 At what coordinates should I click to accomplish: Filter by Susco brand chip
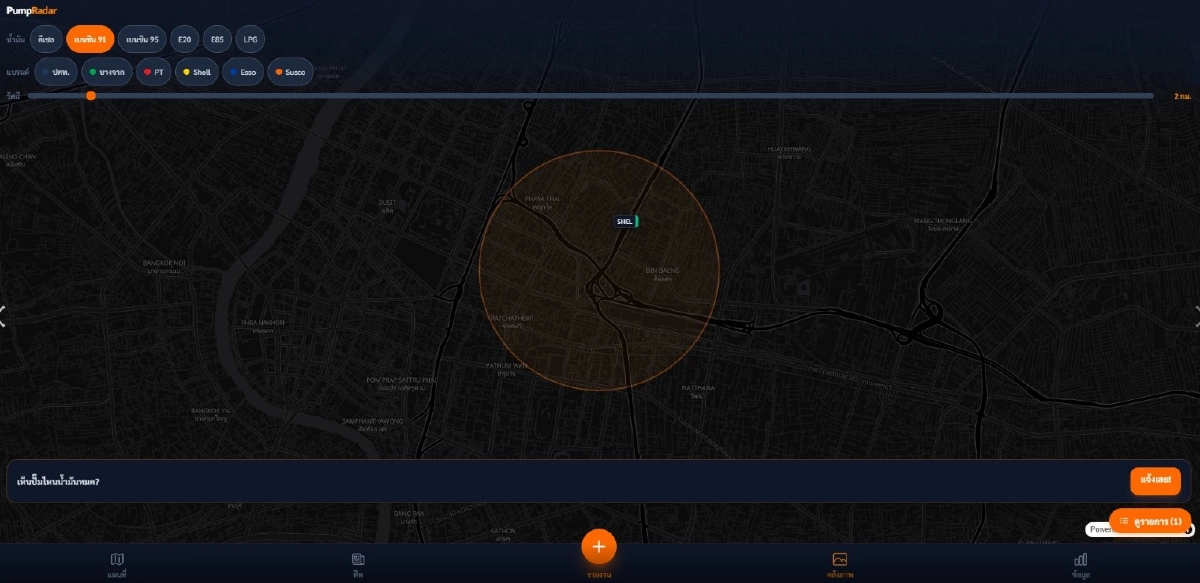[290, 72]
